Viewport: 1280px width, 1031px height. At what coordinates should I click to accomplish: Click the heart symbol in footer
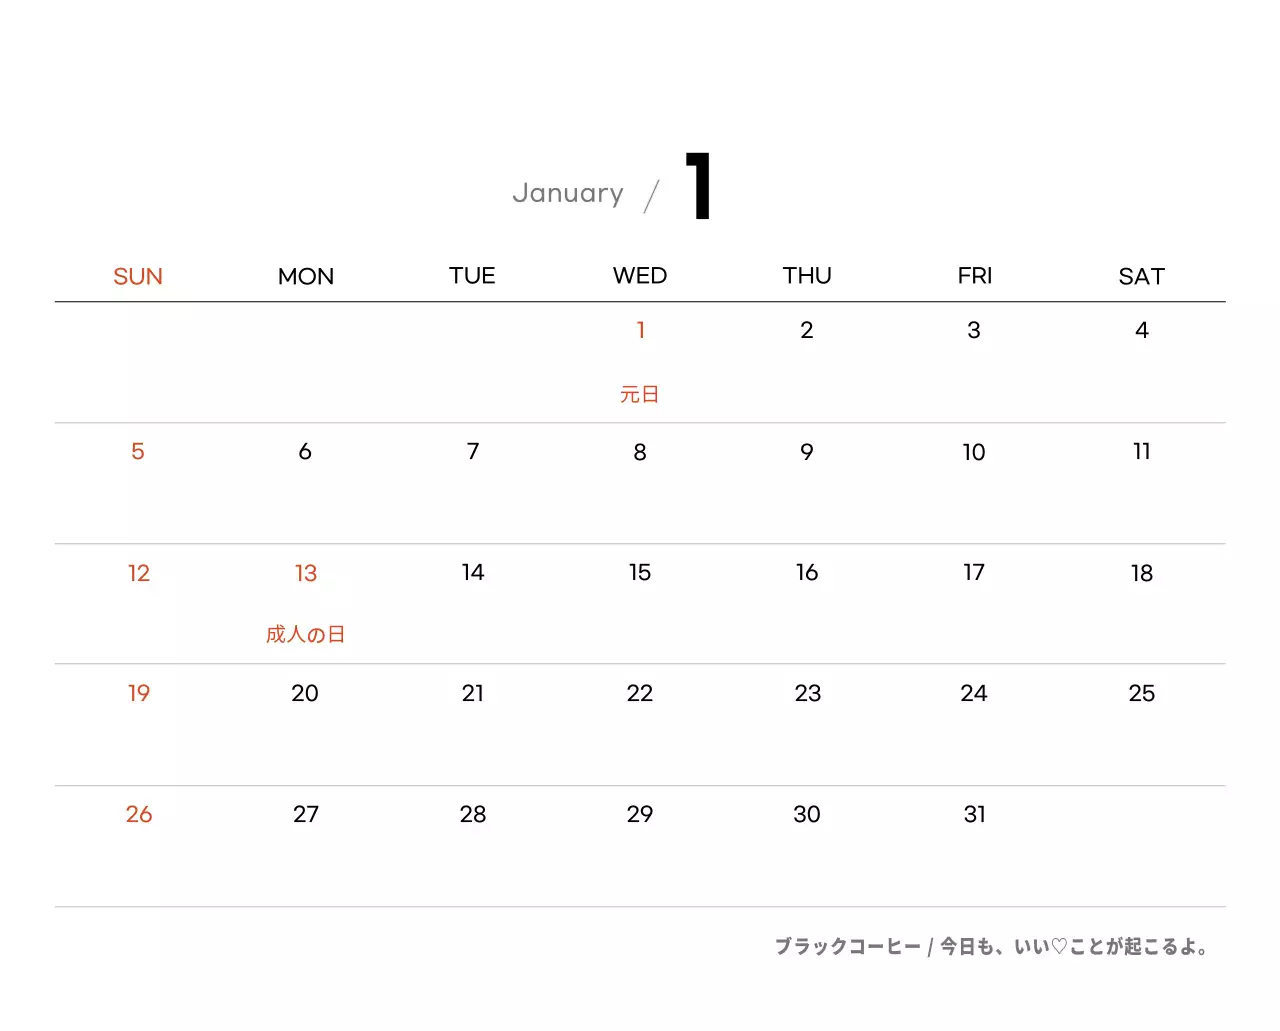point(1059,947)
